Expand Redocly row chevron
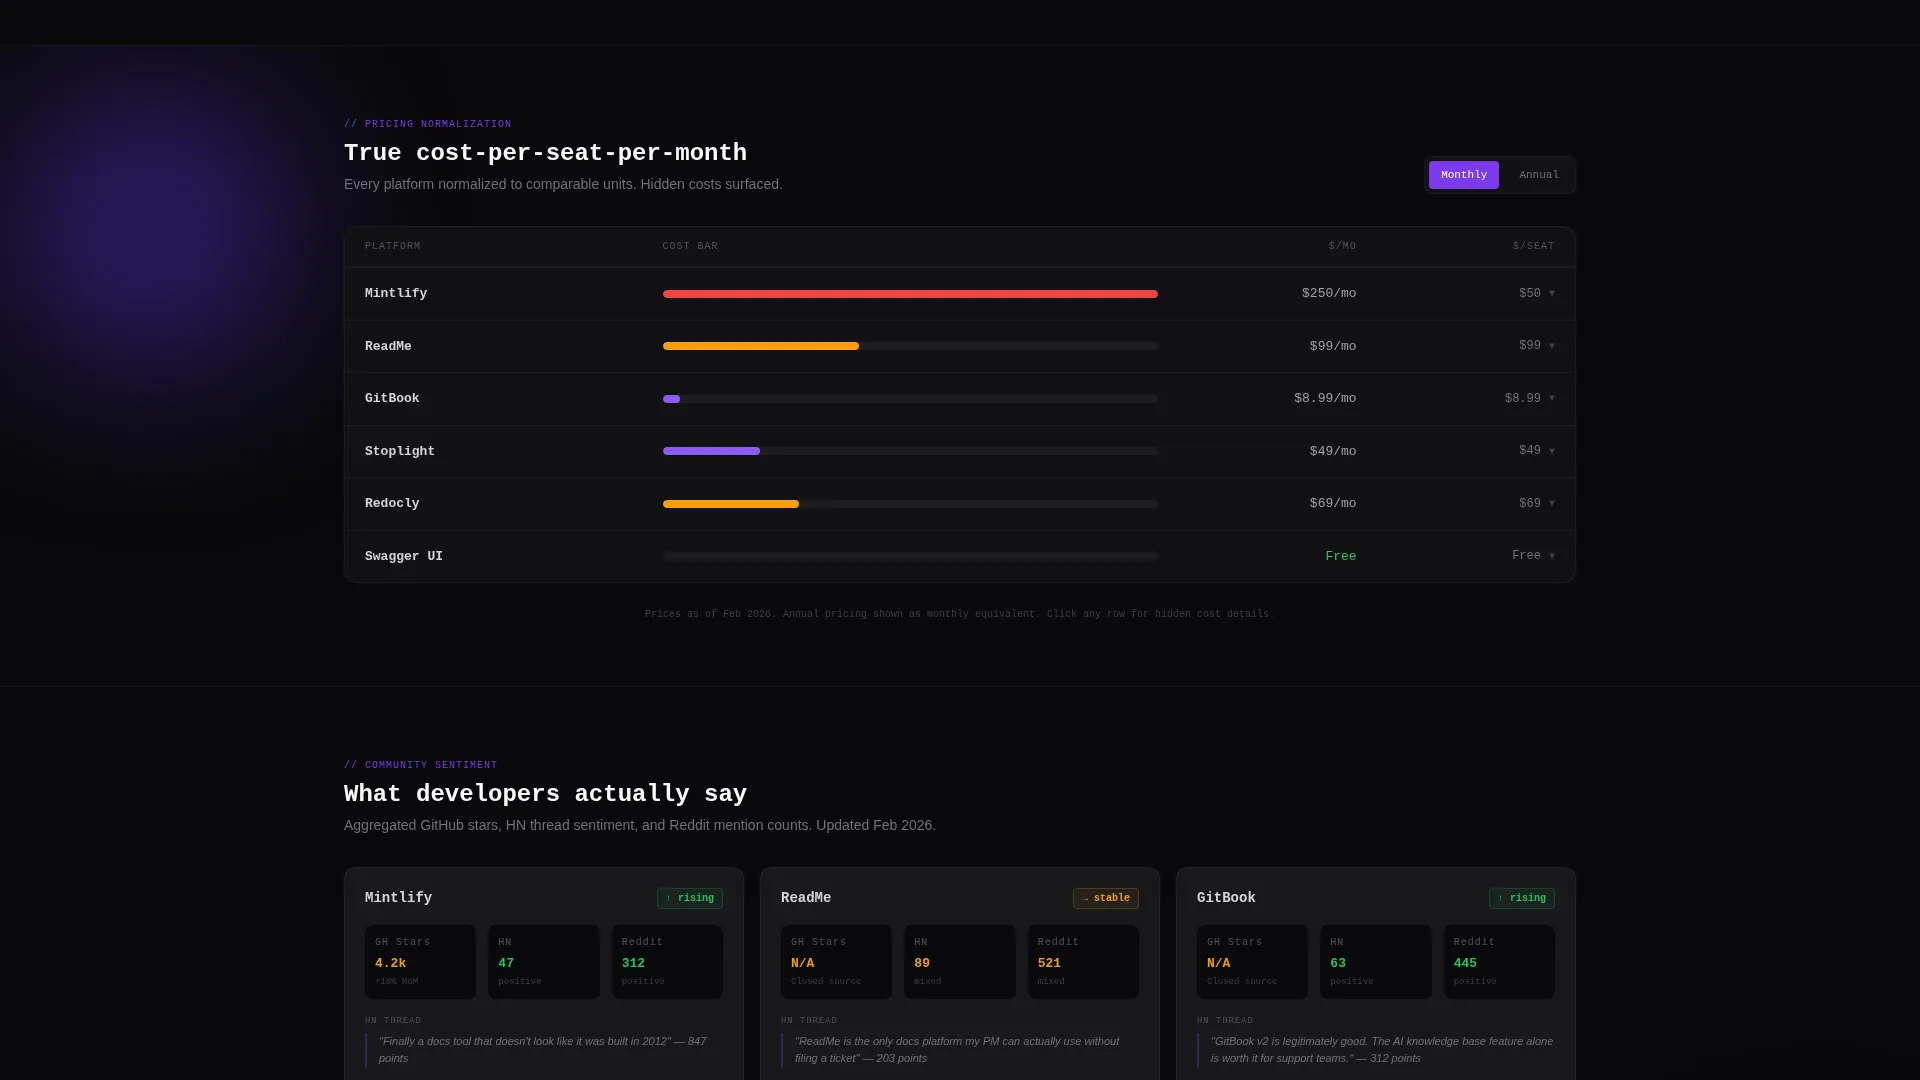 tap(1552, 504)
